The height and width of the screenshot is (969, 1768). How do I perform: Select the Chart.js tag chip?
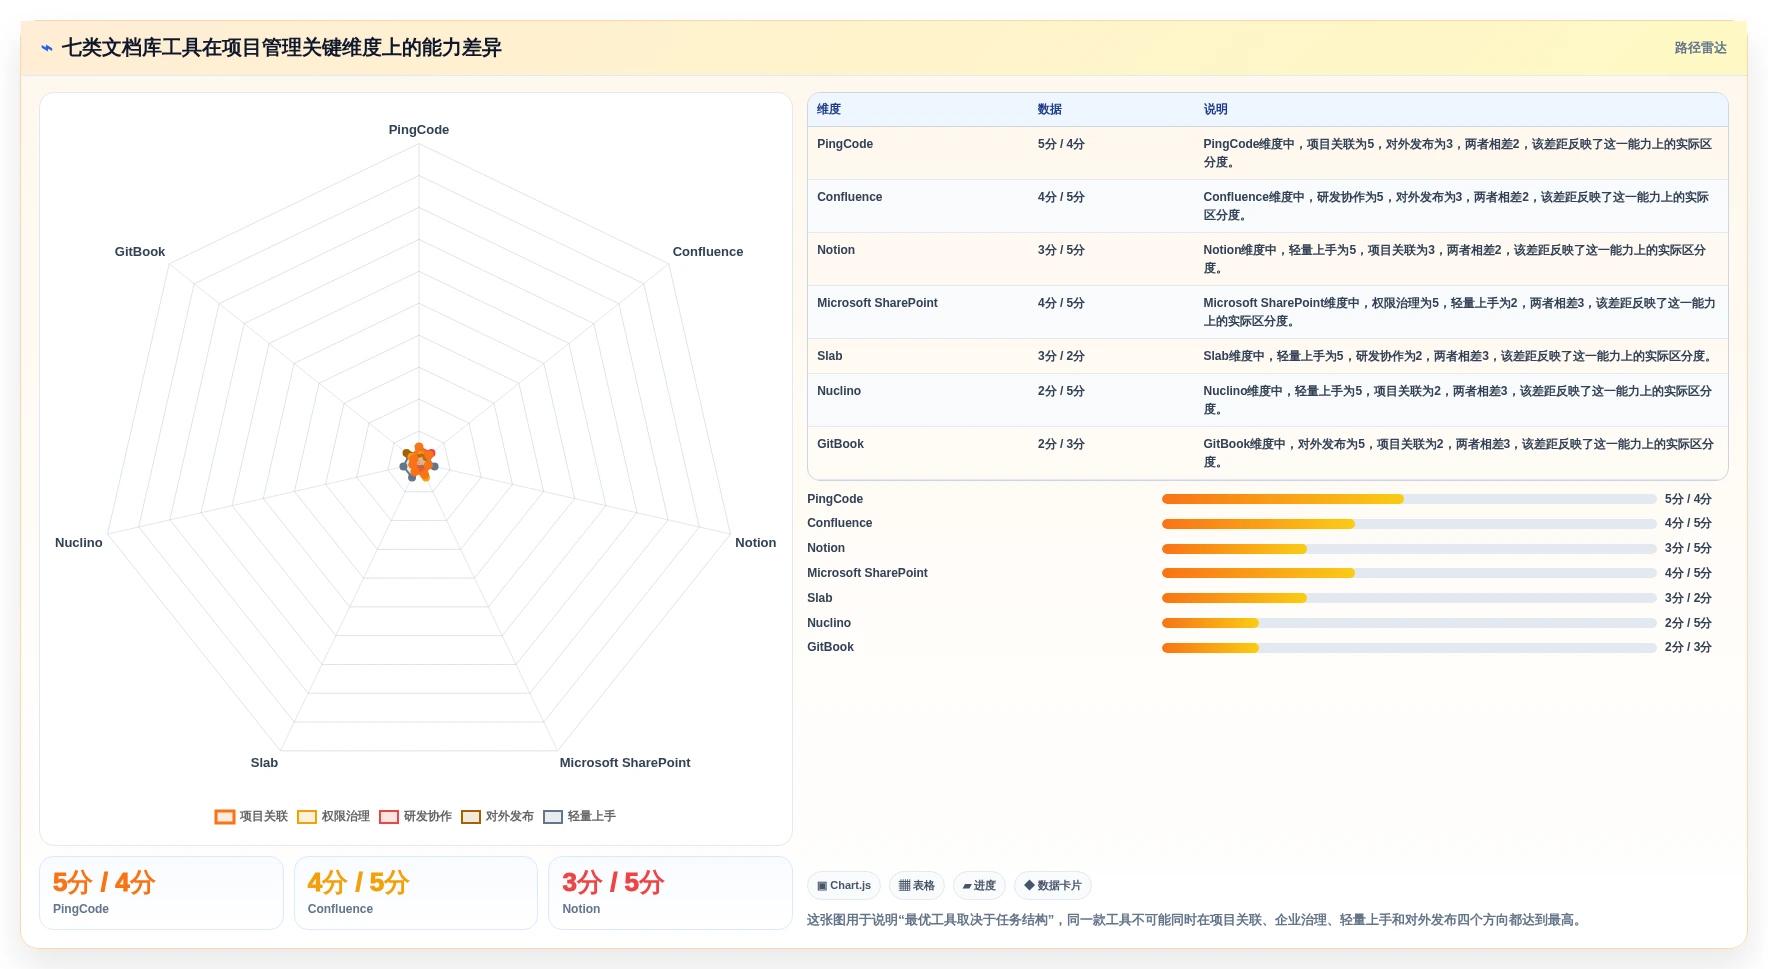coord(844,886)
